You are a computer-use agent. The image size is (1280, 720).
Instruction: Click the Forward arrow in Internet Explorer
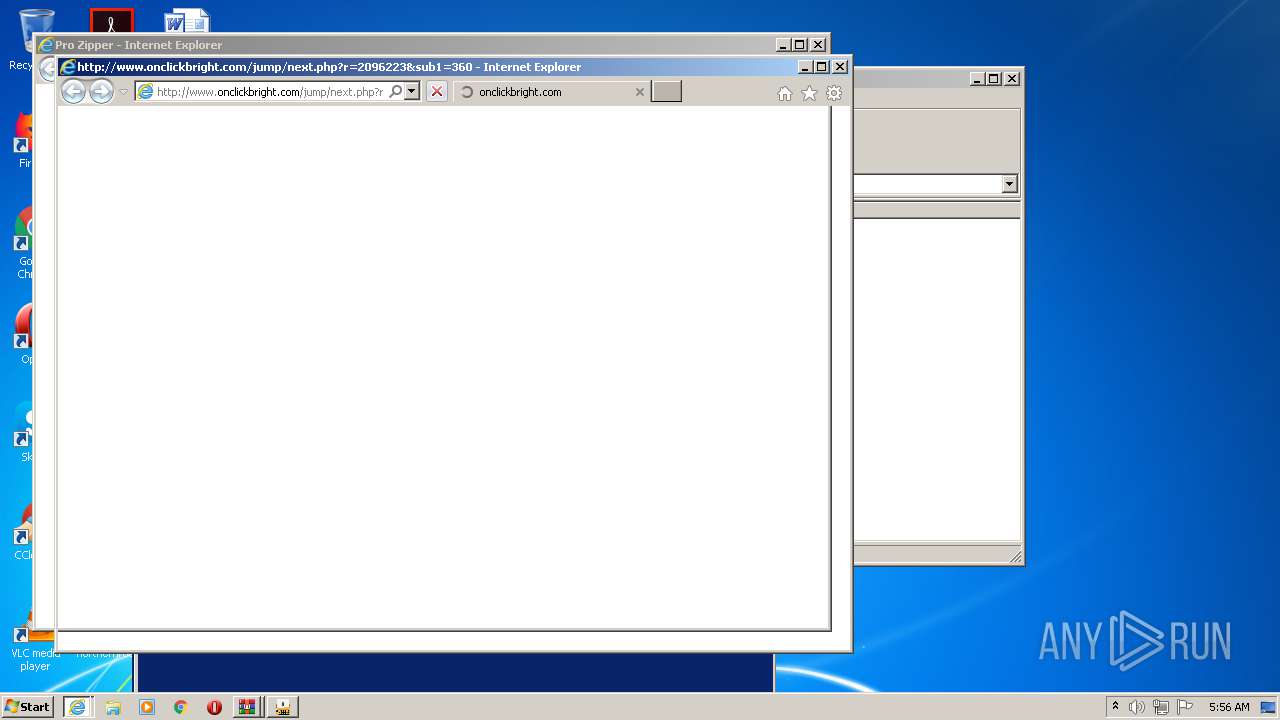[x=101, y=92]
